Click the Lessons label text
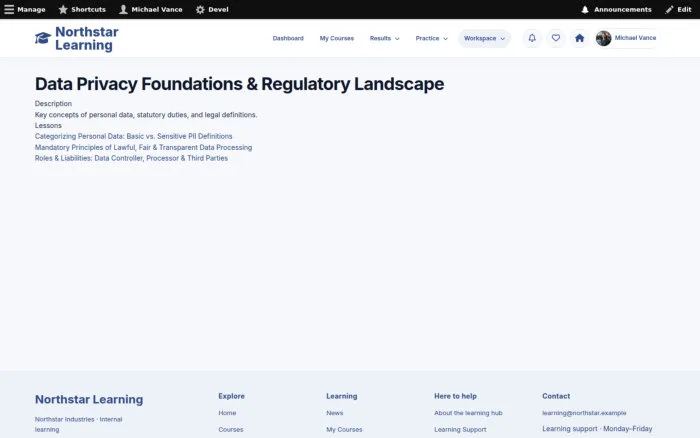700x438 pixels. click(x=48, y=125)
